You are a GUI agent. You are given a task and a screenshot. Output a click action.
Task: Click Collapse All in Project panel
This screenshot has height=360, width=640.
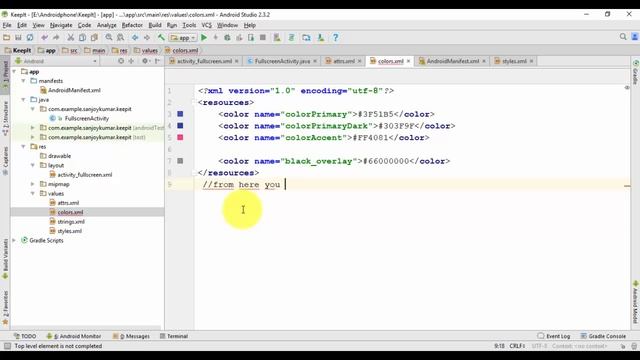pos(131,61)
